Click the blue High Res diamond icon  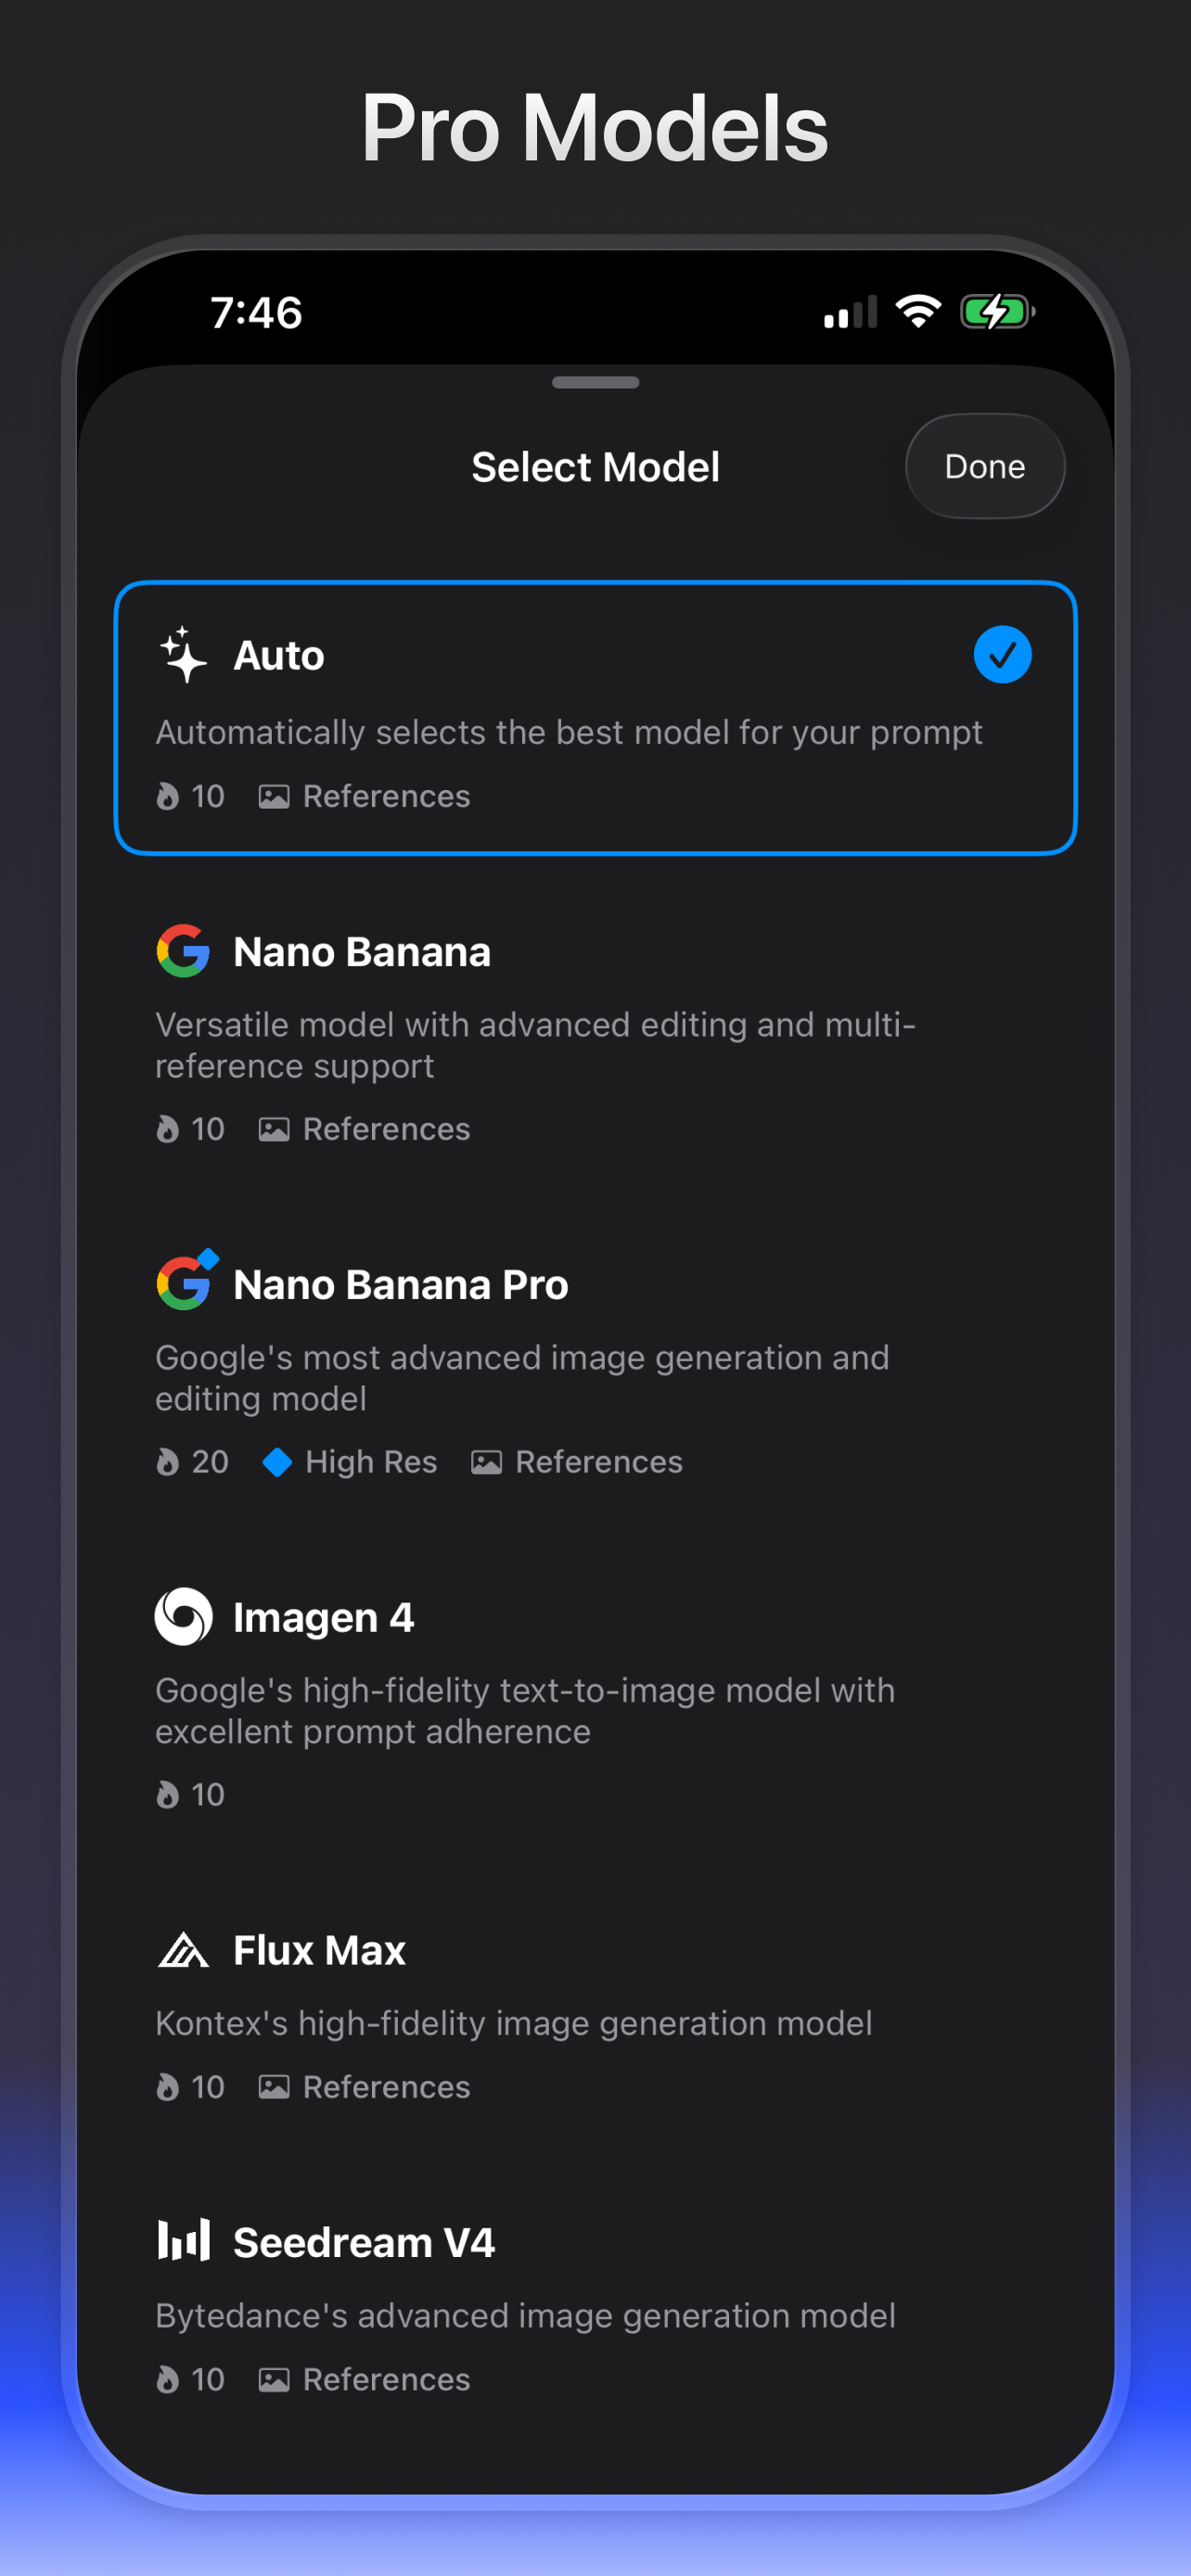(x=277, y=1462)
